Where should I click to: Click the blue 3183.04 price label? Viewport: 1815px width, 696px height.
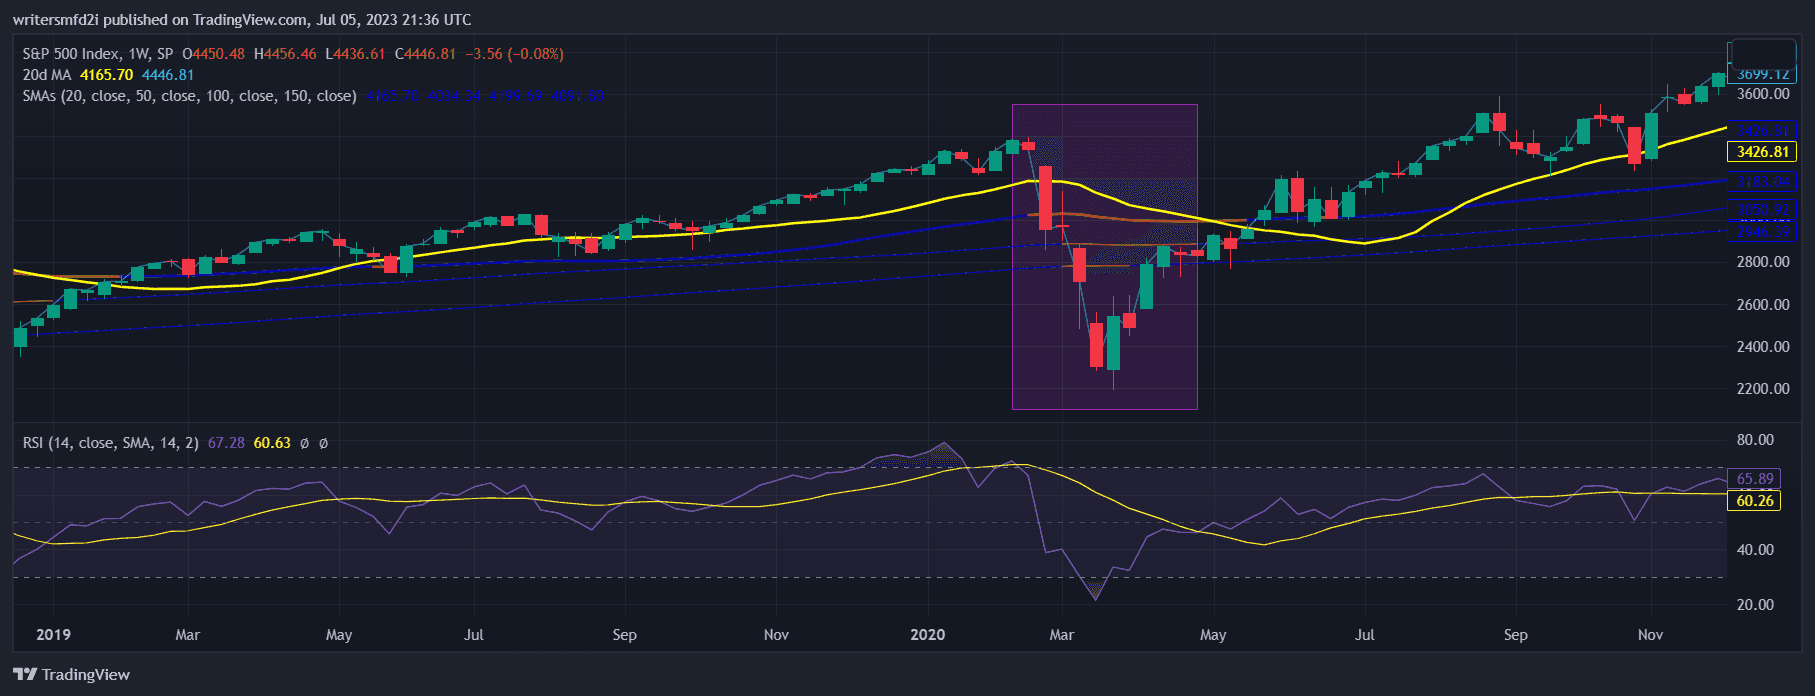1762,182
